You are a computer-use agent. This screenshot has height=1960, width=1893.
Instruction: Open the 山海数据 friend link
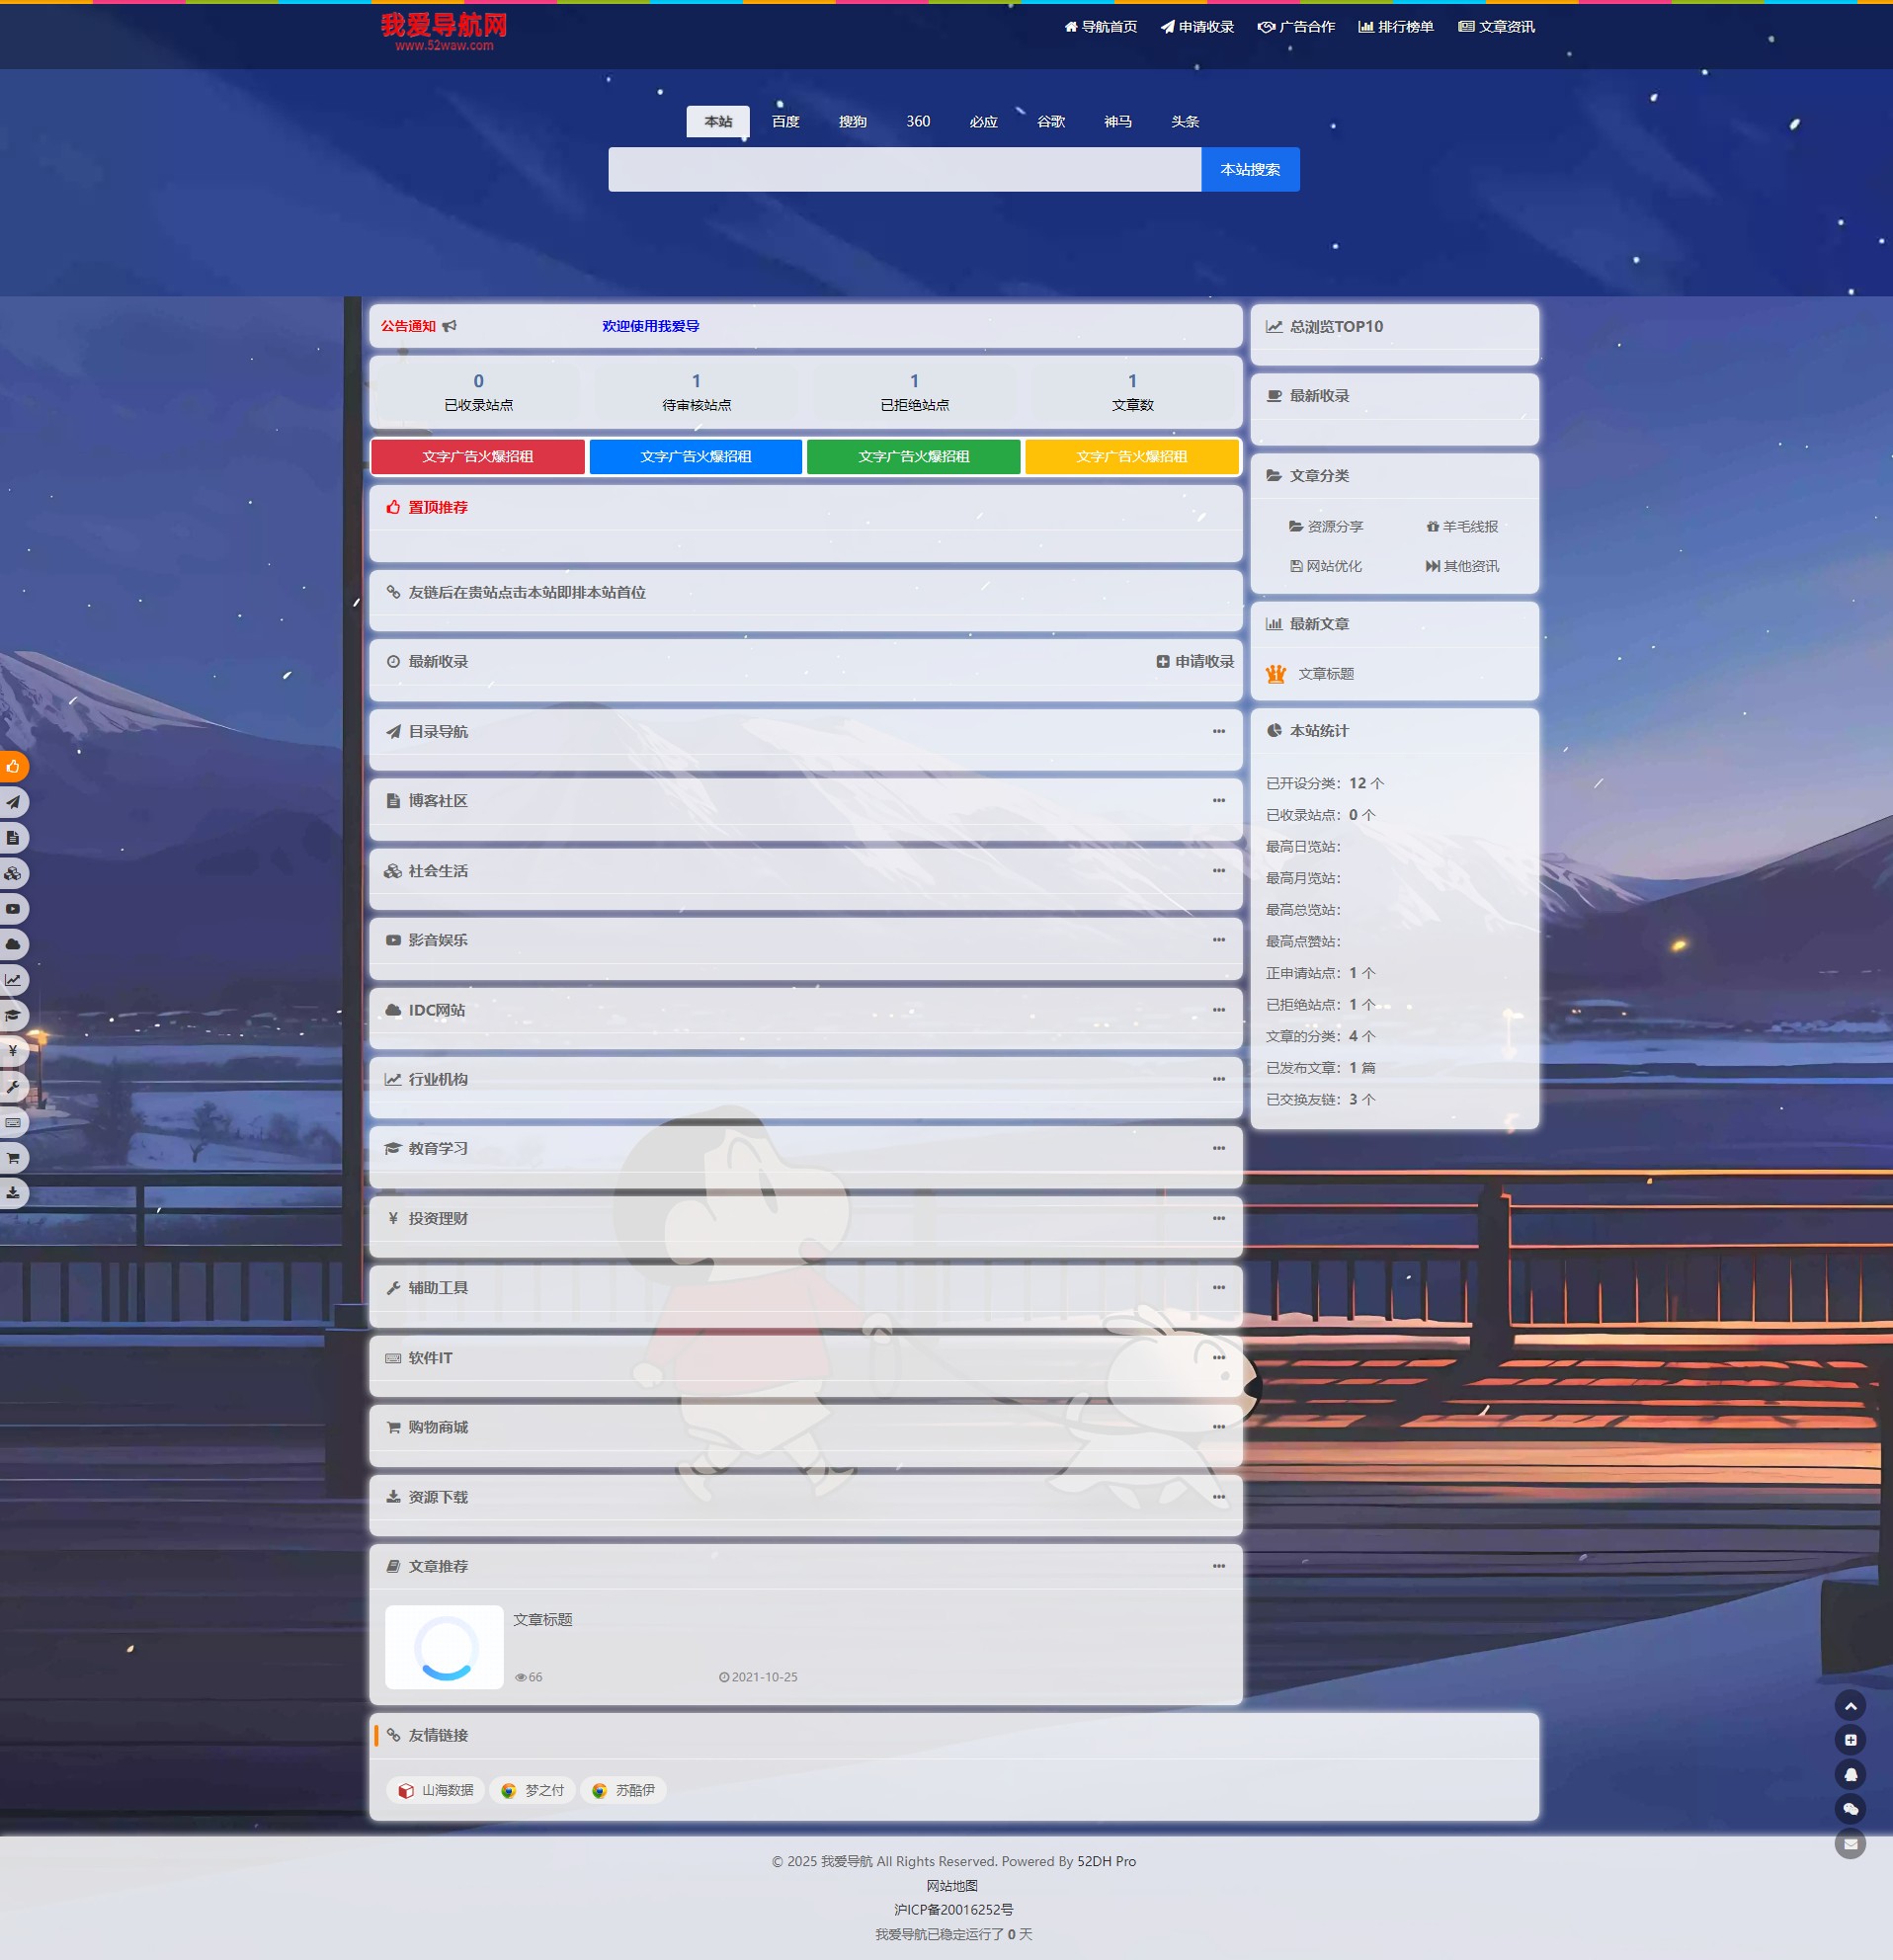click(436, 1790)
